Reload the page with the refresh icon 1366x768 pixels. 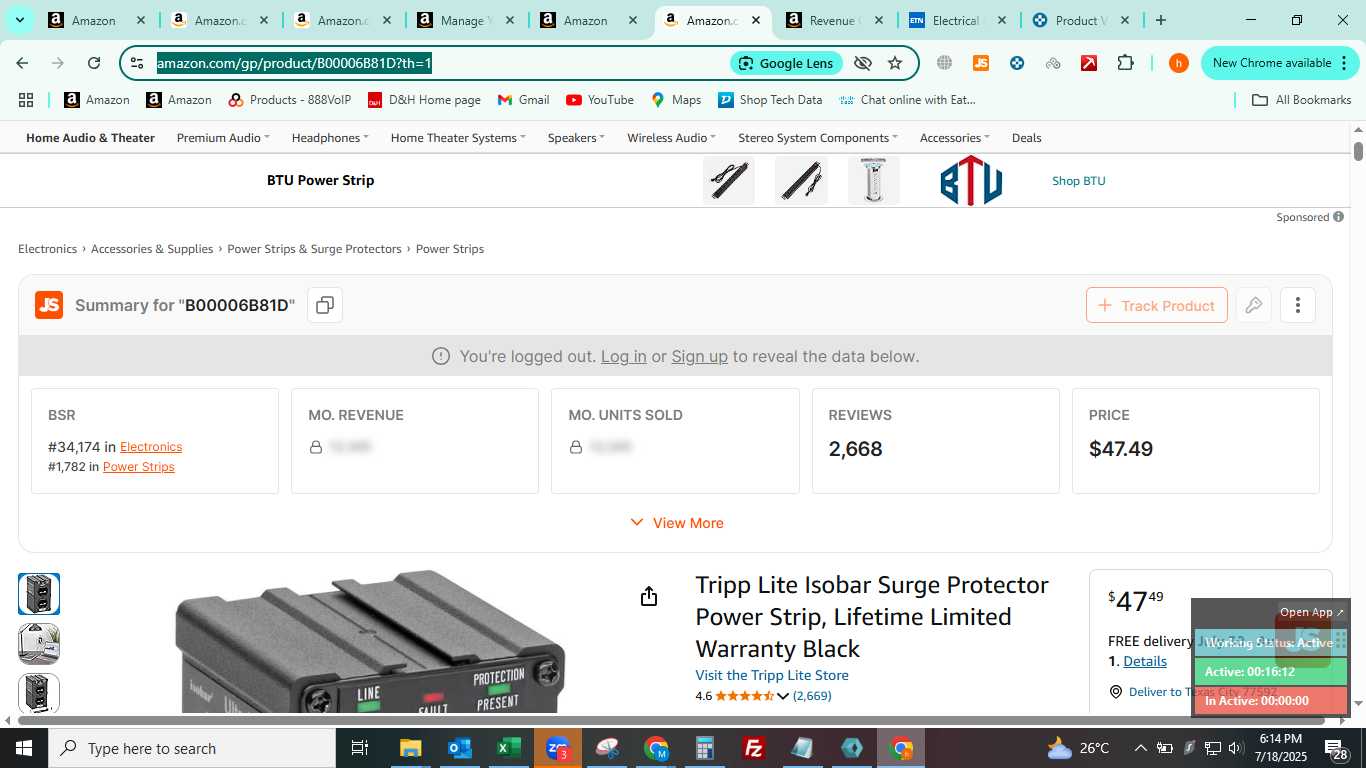tap(94, 63)
